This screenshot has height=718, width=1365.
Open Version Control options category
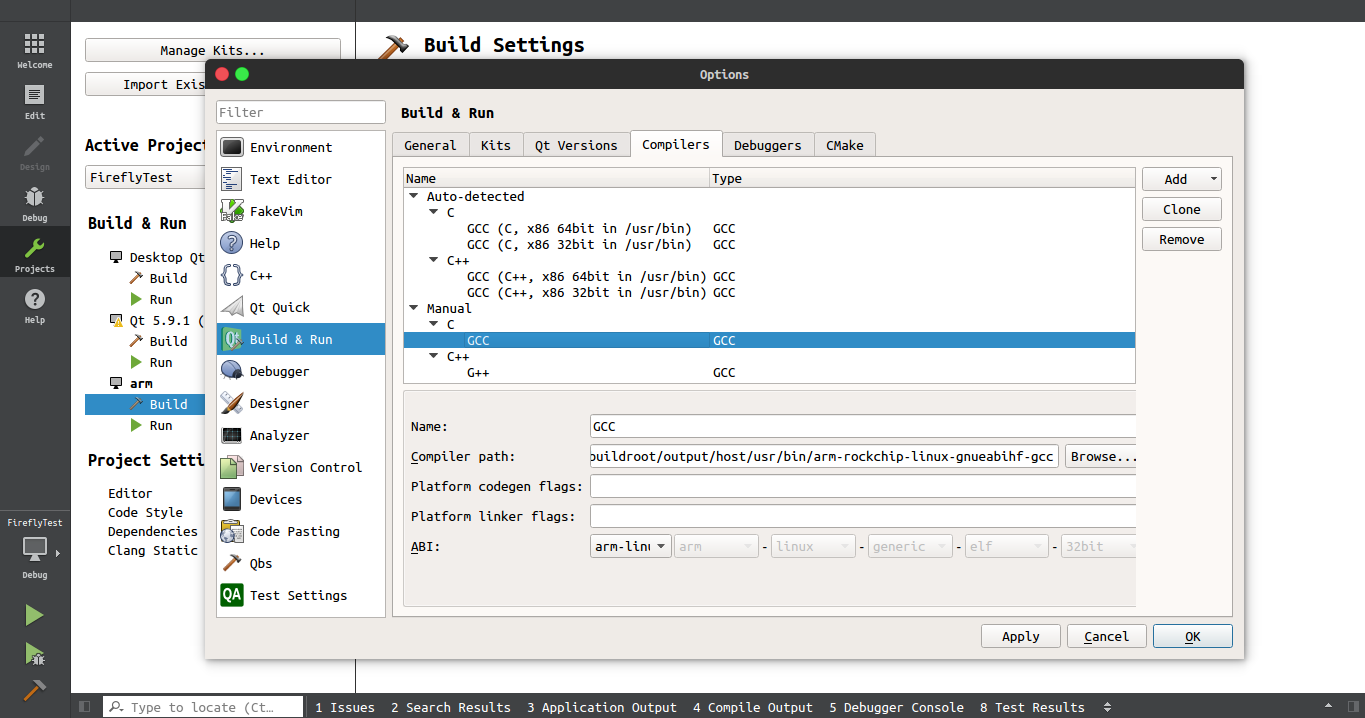(301, 467)
